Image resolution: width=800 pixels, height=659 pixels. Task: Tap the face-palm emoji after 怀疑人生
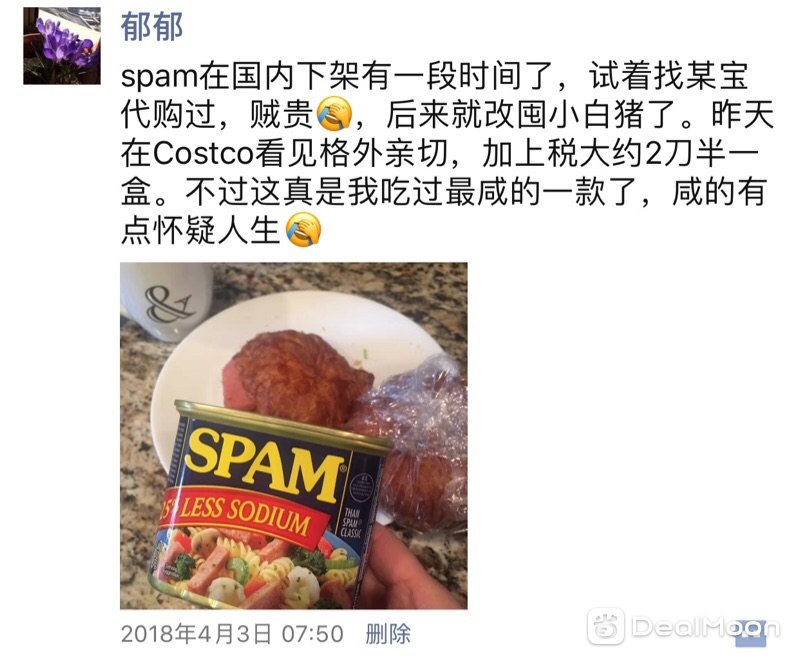point(304,230)
